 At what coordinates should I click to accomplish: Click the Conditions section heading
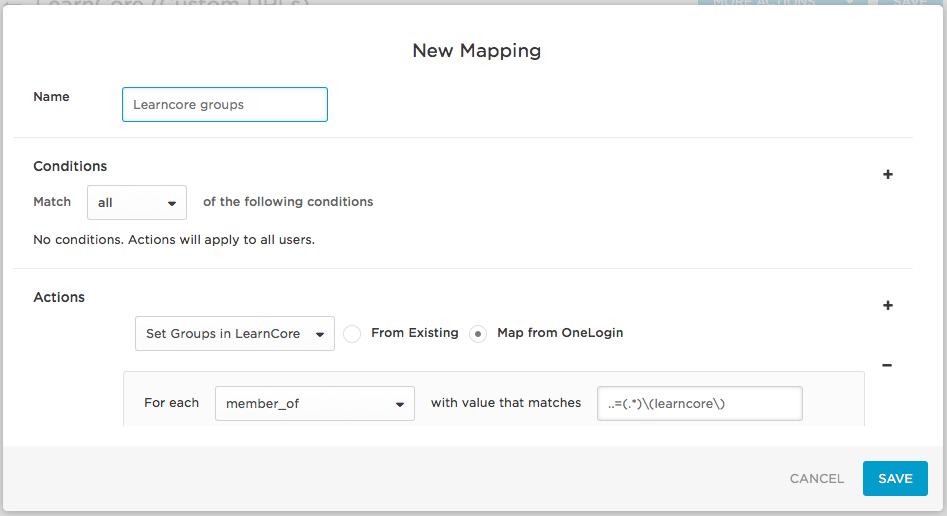[x=70, y=166]
